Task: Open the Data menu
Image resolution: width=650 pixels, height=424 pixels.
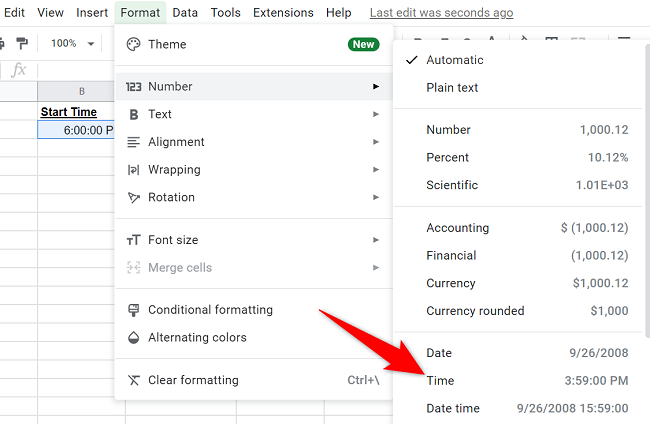Action: coord(184,13)
